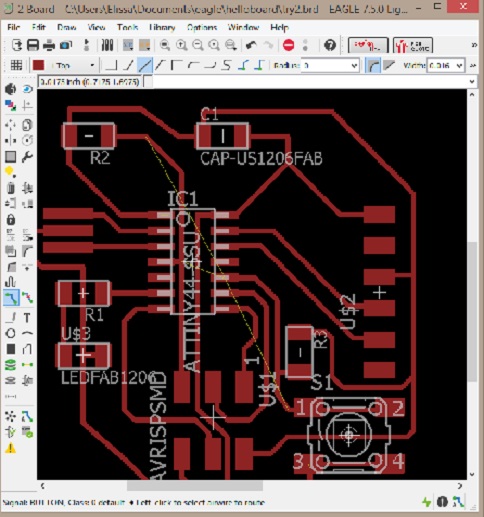This screenshot has height=517, width=484.
Task: Open the Library menu
Action: [162, 27]
